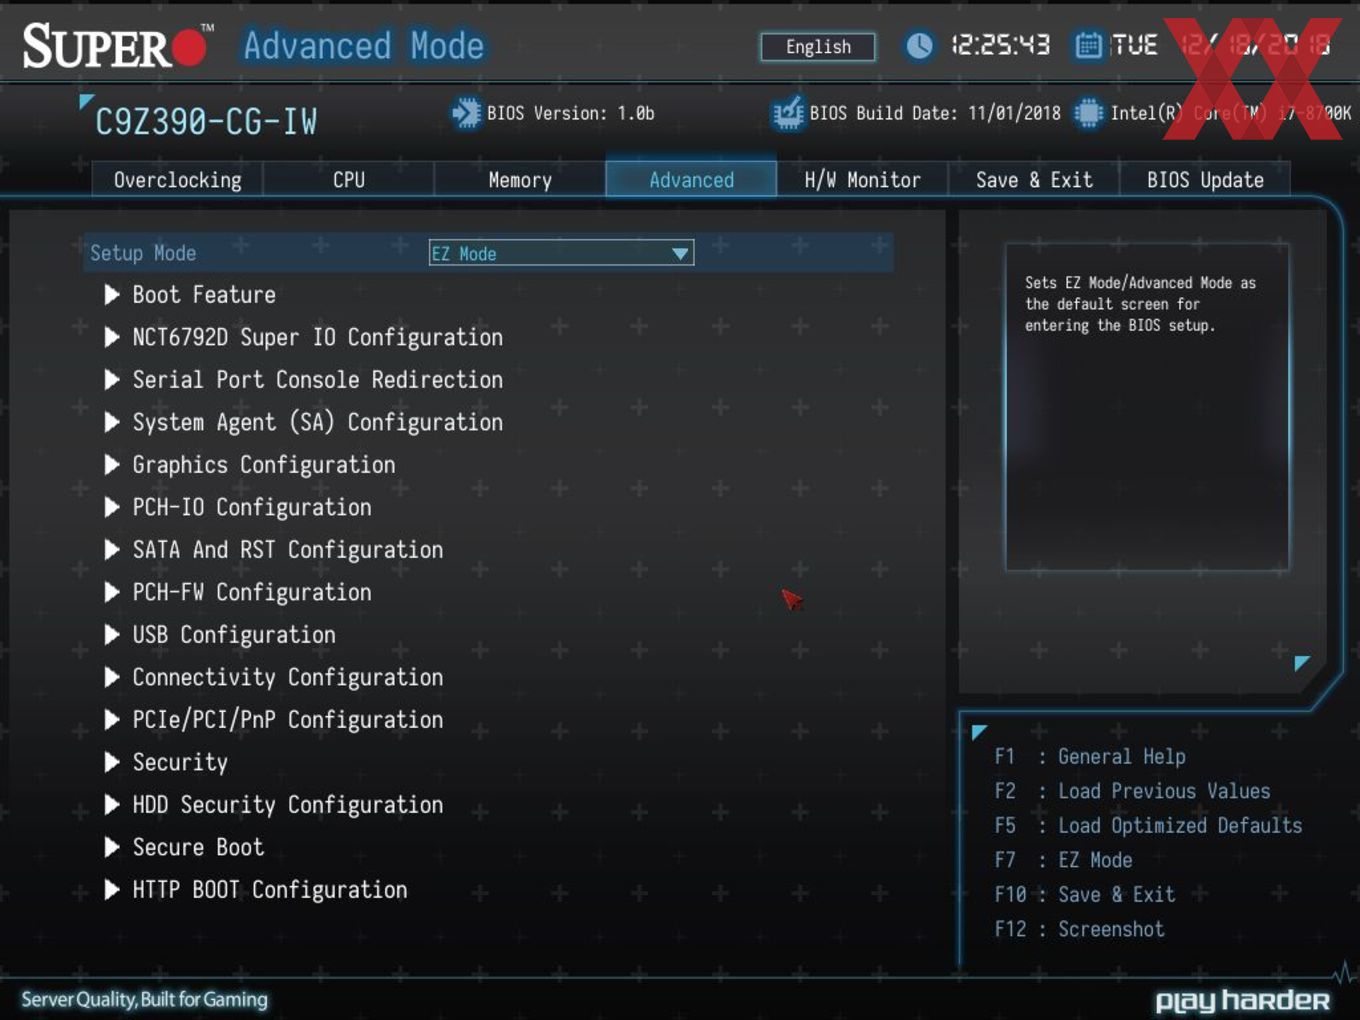
Task: Select the Advanced tab
Action: click(691, 180)
